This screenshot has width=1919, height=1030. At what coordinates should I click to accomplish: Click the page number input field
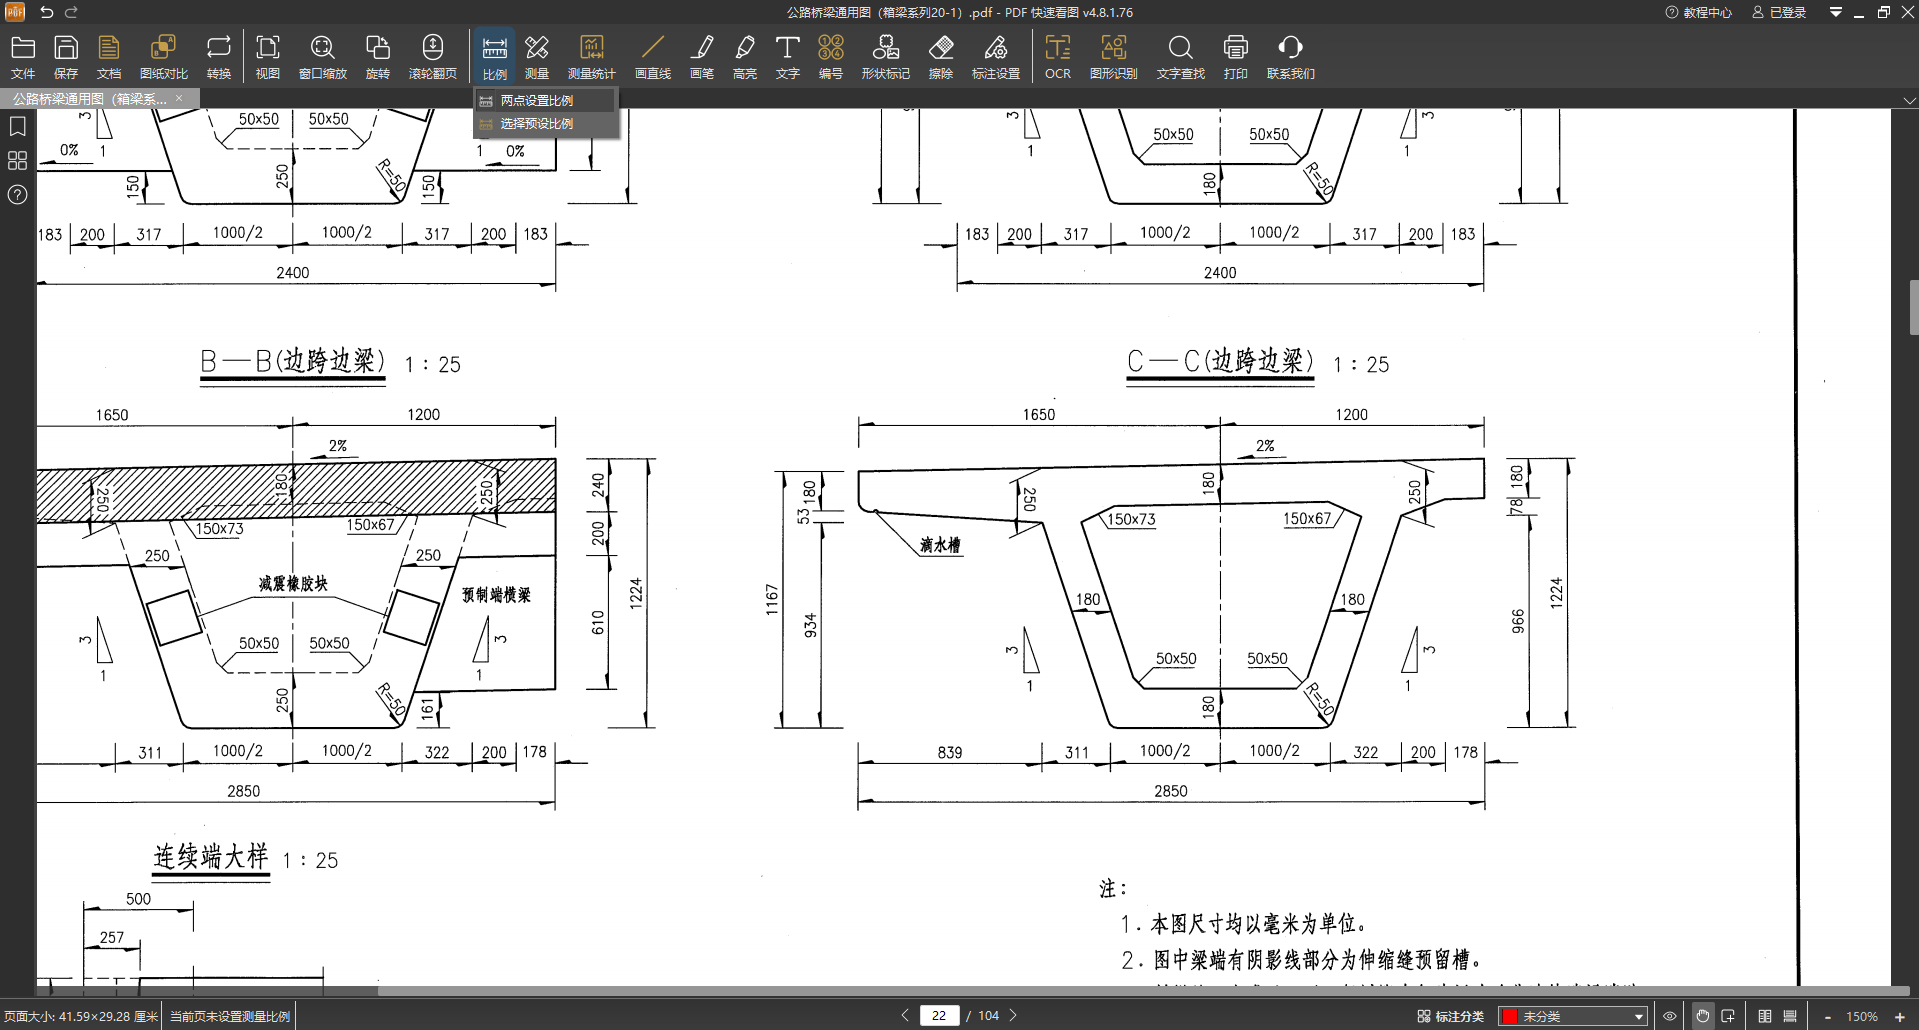pos(939,1015)
